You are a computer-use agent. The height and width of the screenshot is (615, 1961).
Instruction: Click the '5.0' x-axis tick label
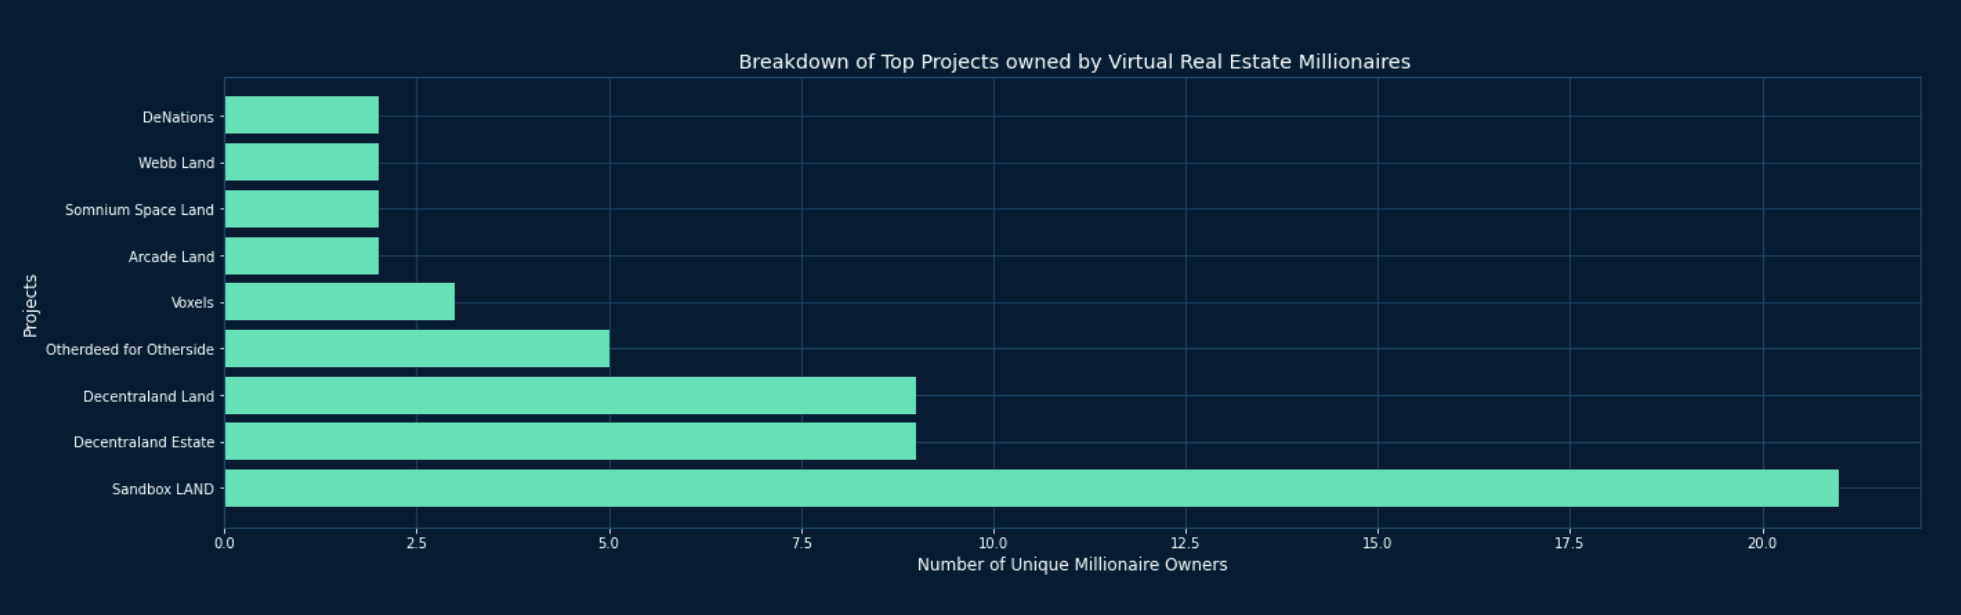coord(609,544)
